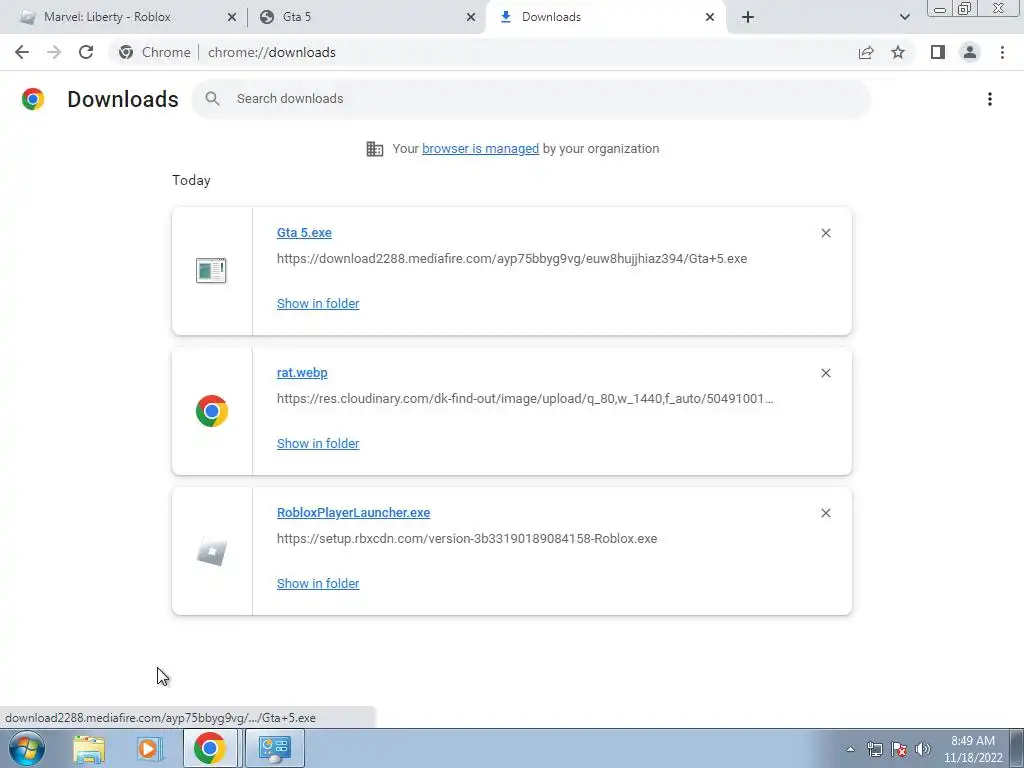This screenshot has height=768, width=1024.
Task: Open the browser side panel
Action: 938,52
